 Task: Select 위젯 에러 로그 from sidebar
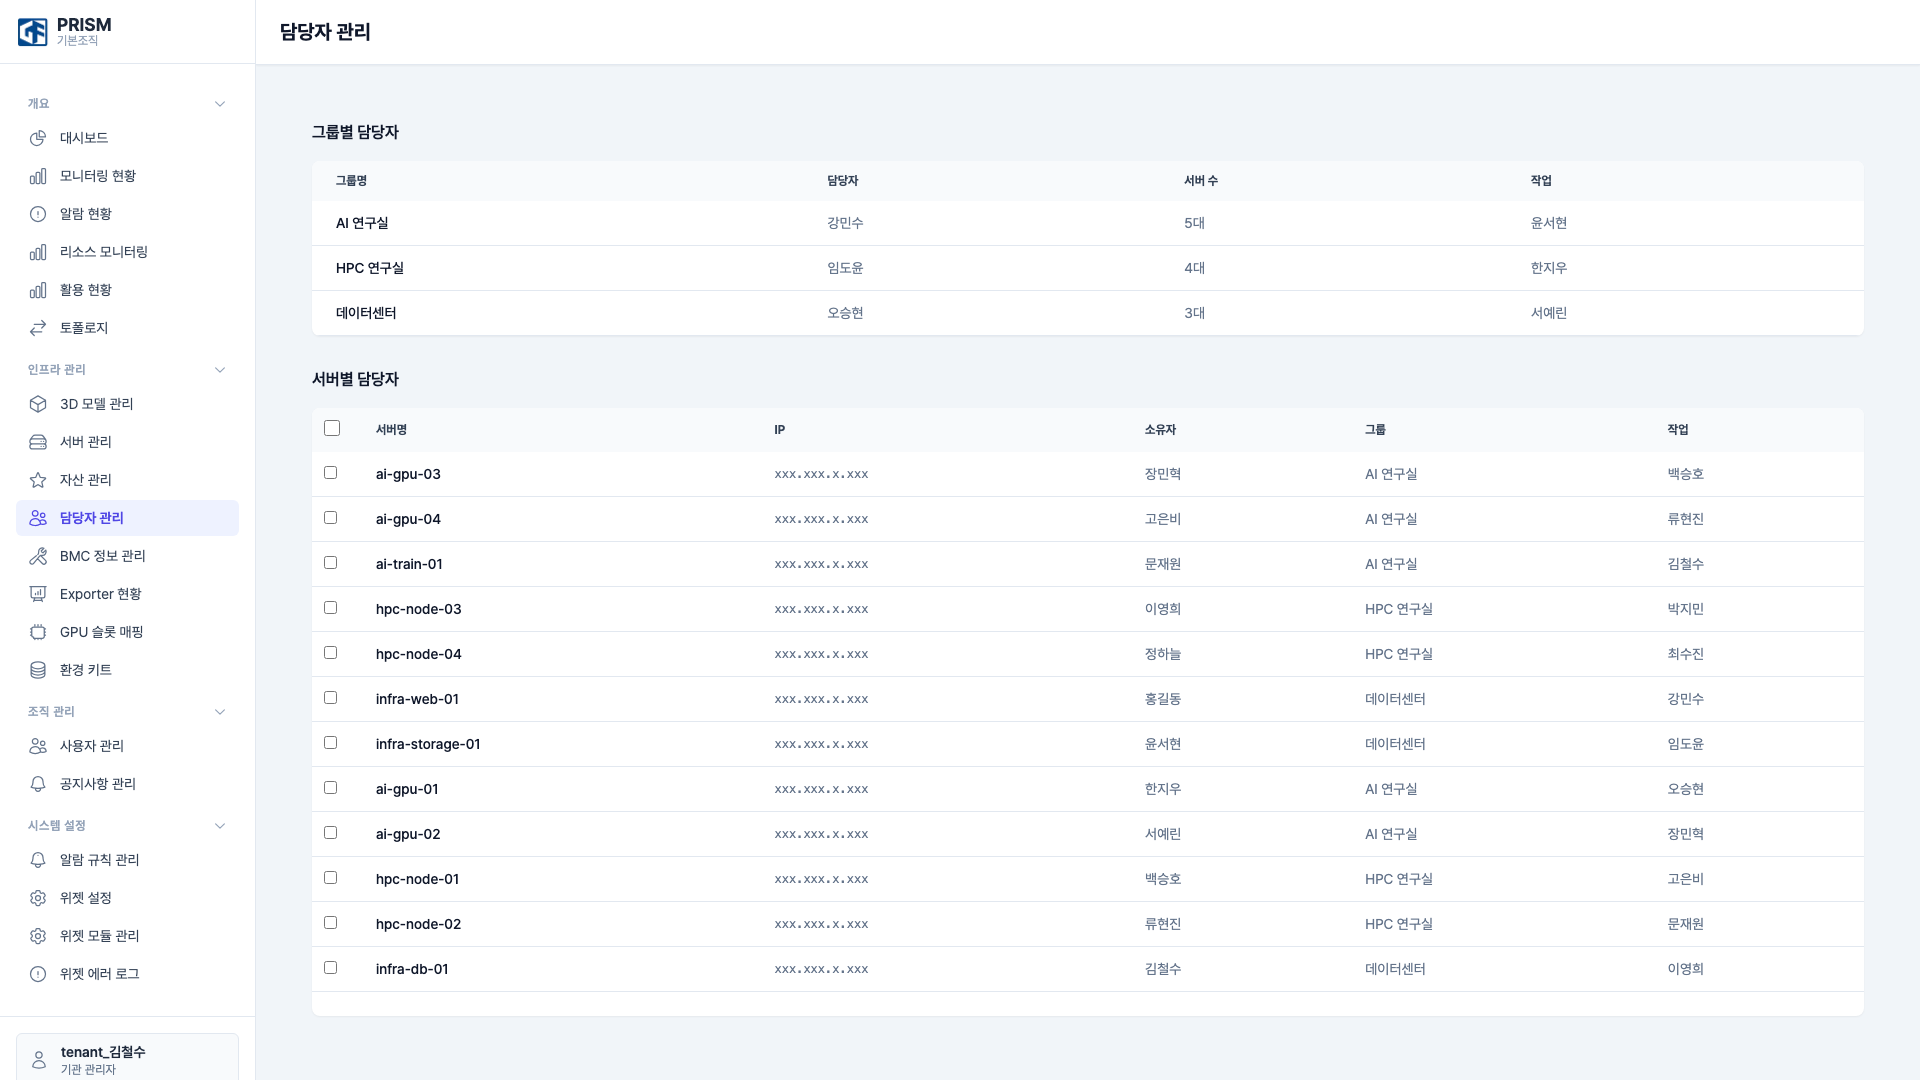tap(127, 974)
